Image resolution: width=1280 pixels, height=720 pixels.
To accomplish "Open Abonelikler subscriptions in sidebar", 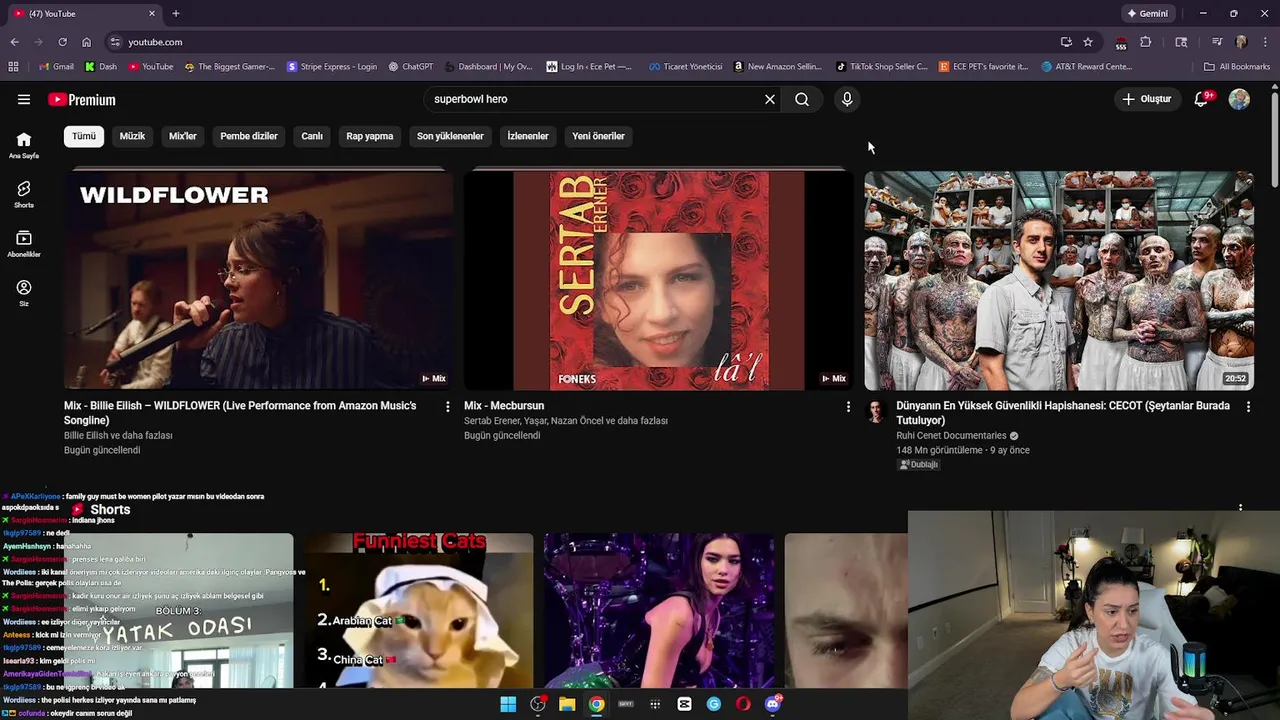I will (x=24, y=244).
